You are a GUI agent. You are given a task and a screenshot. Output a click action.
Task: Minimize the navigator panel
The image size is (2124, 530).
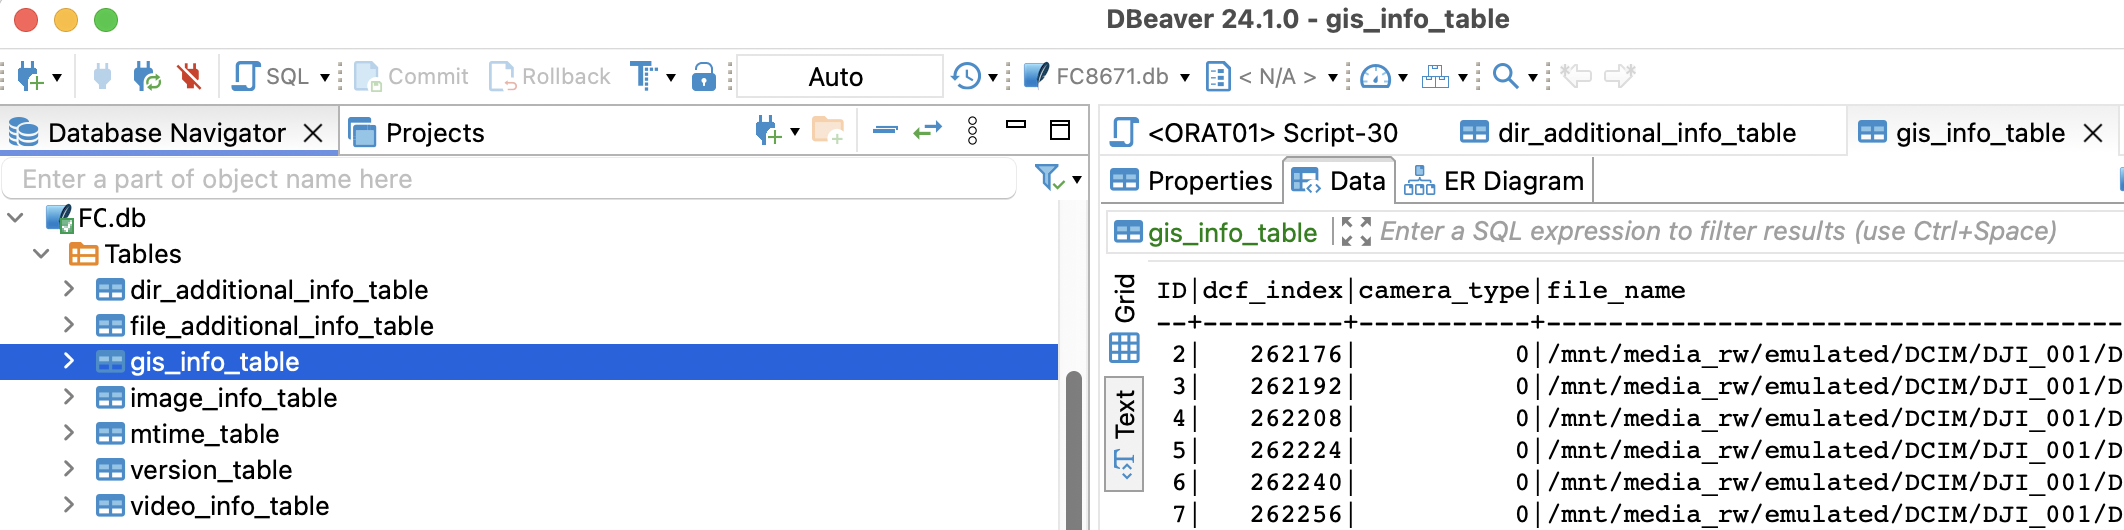pos(1016,126)
